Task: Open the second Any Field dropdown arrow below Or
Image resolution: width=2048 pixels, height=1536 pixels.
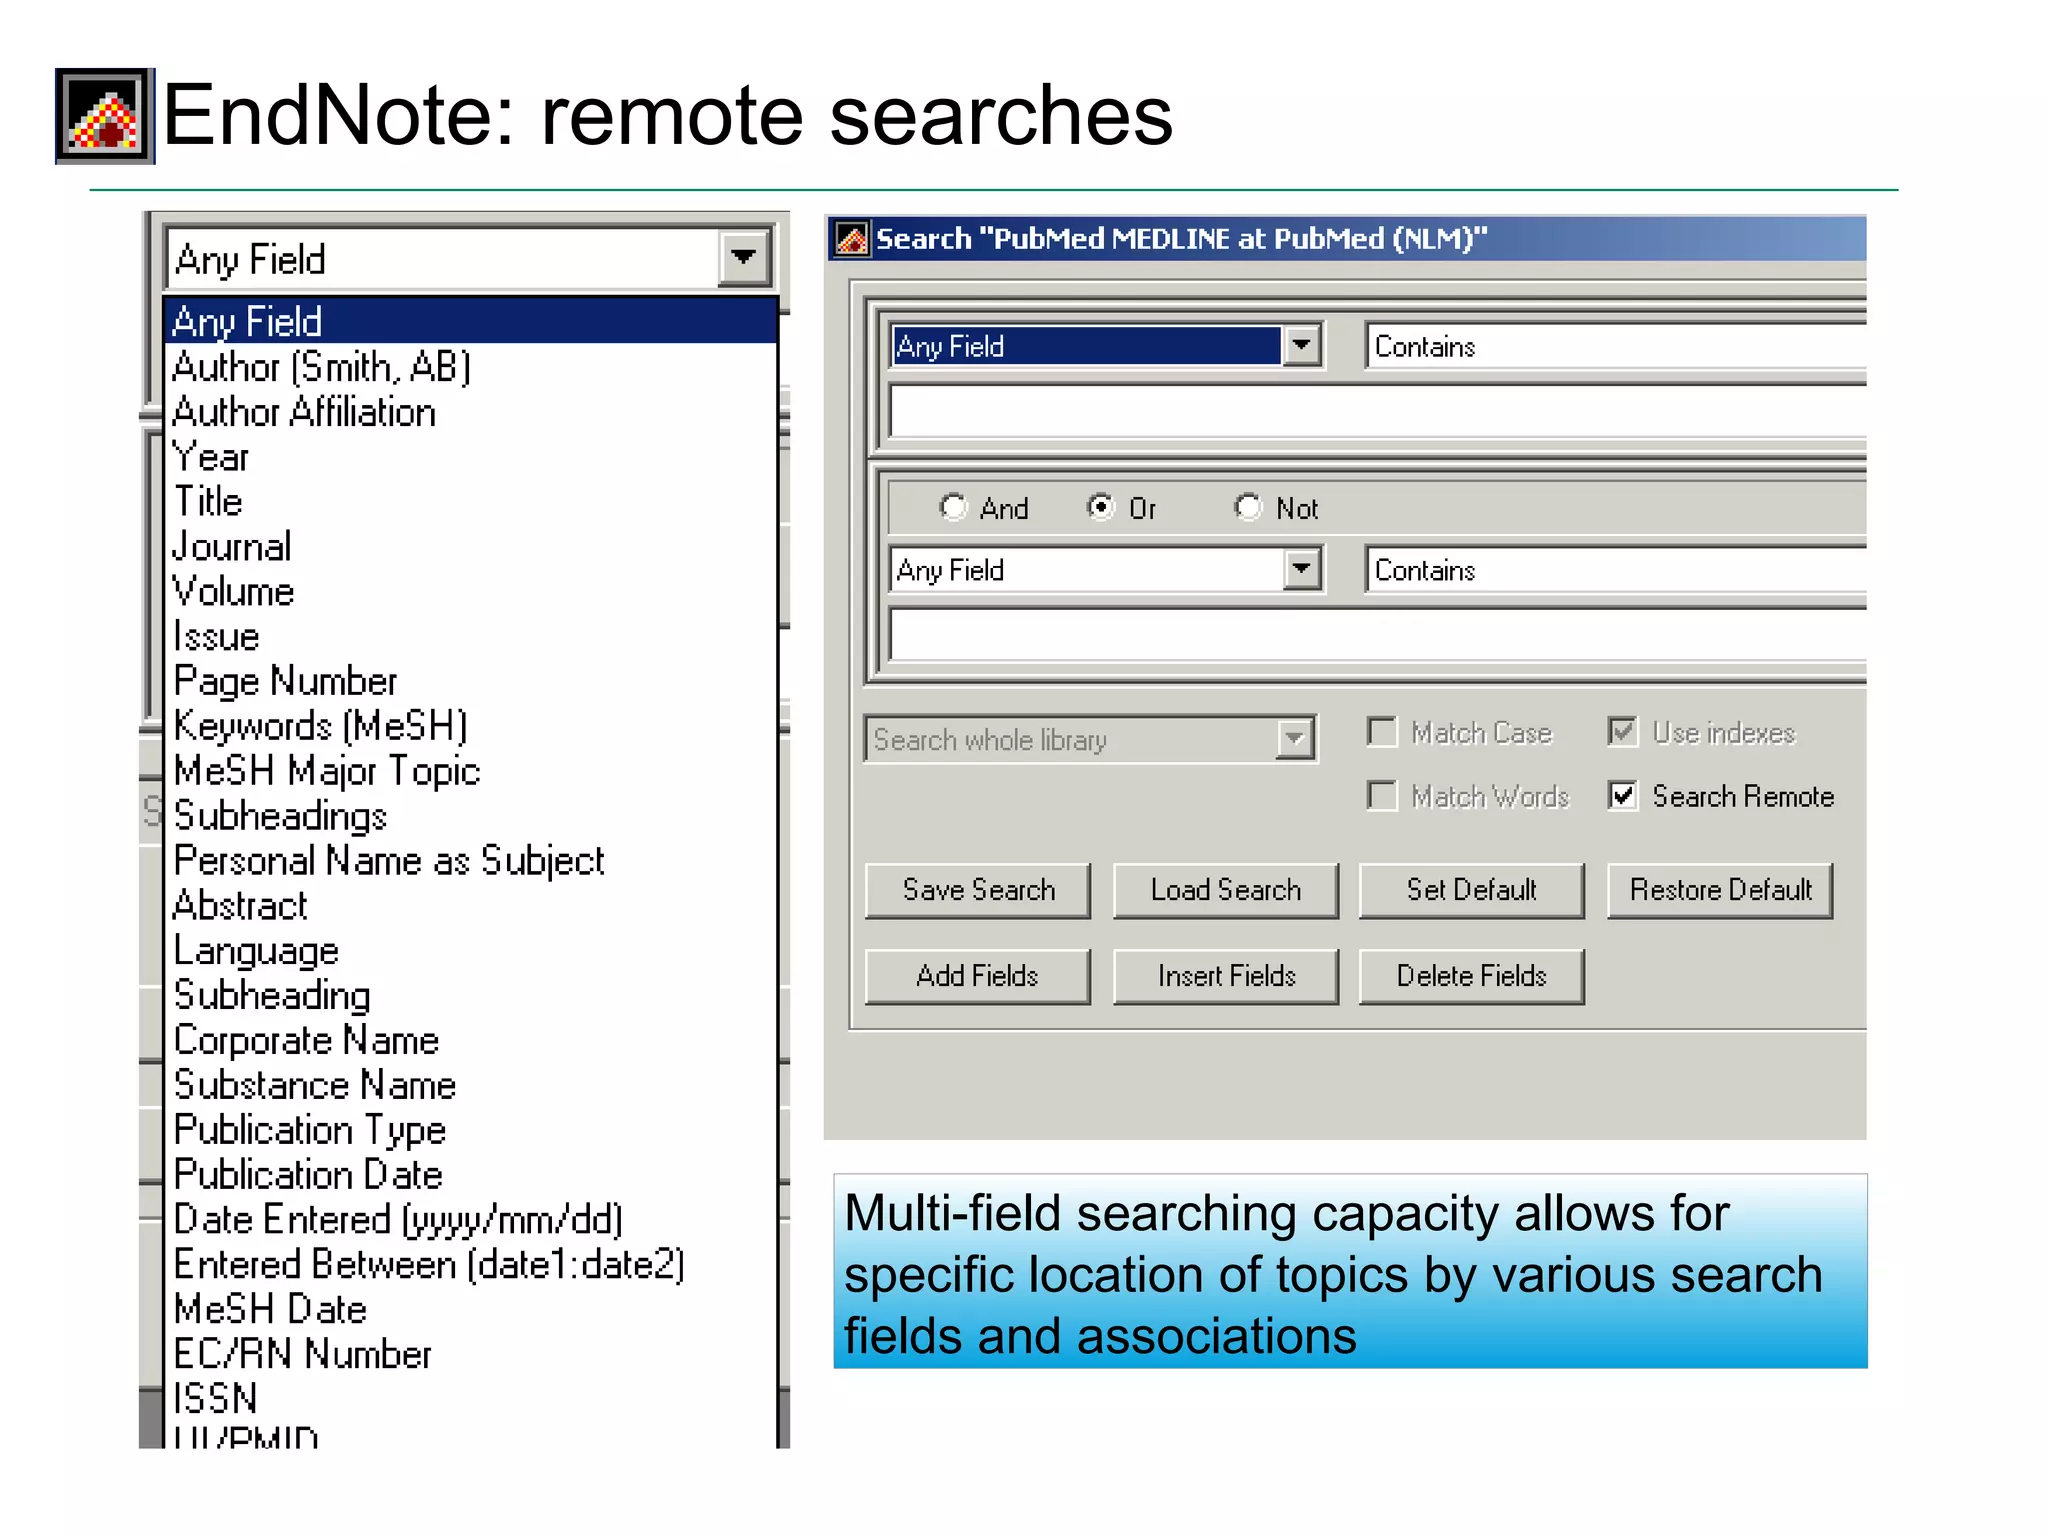Action: (x=1301, y=570)
